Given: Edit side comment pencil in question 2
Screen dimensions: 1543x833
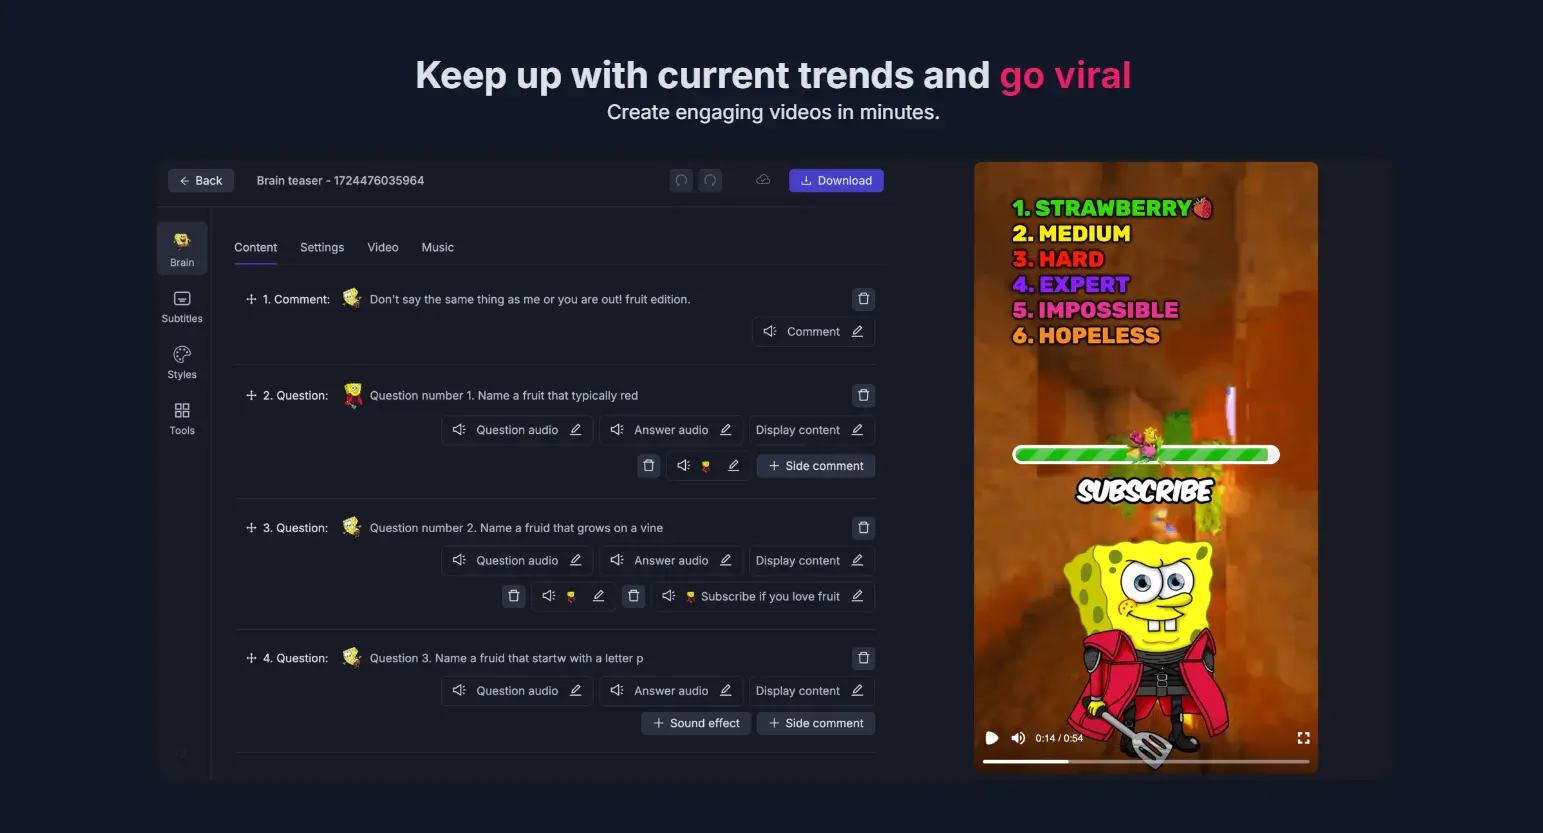Looking at the screenshot, I should coord(734,466).
